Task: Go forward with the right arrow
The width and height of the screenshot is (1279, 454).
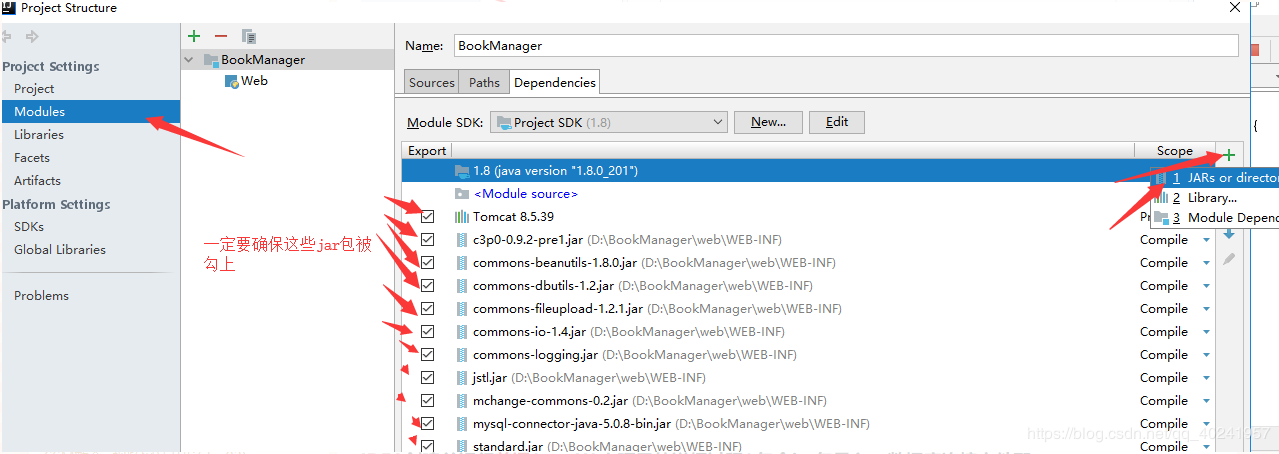Action: point(32,36)
